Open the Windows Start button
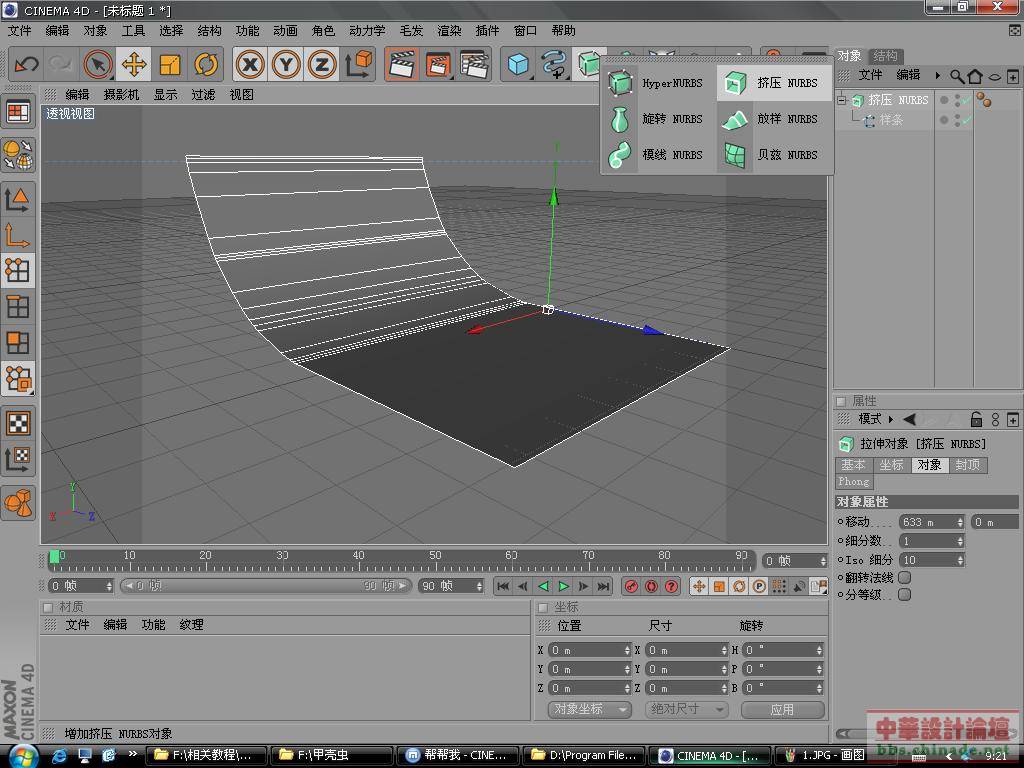Screen dimensions: 1024x768 pyautogui.click(x=22, y=756)
